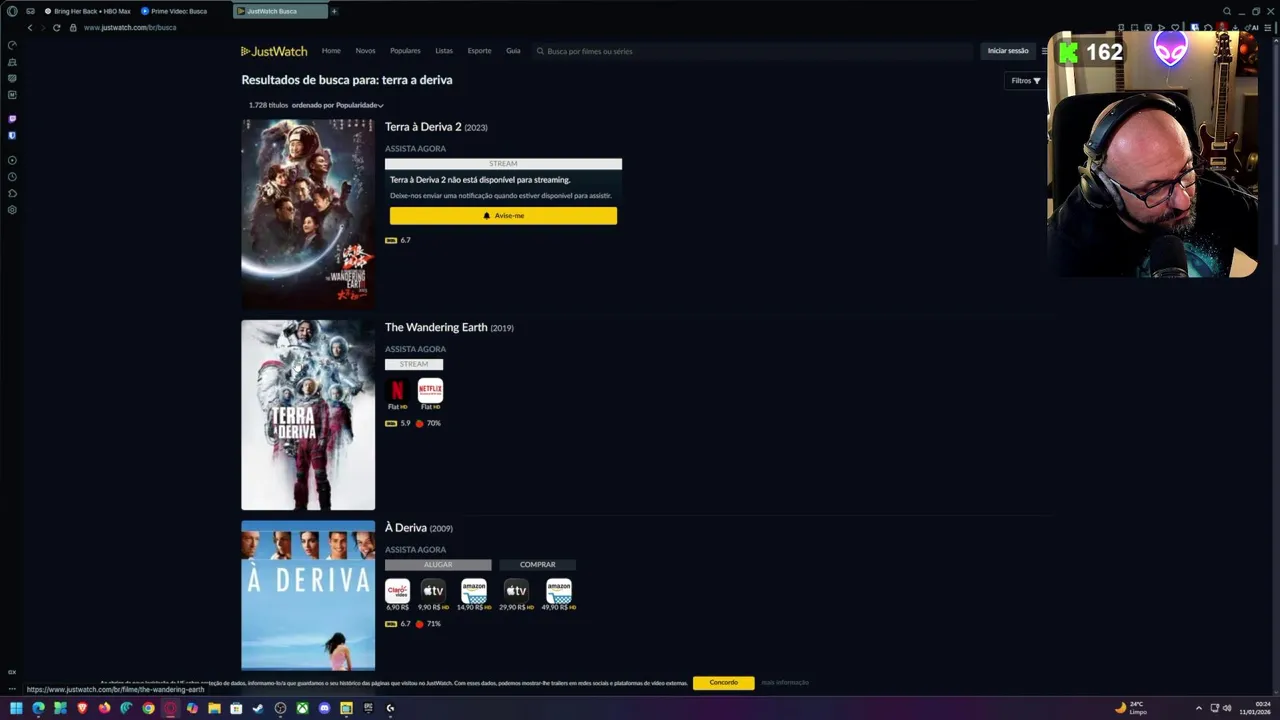Open the Windows Start button

click(16, 708)
